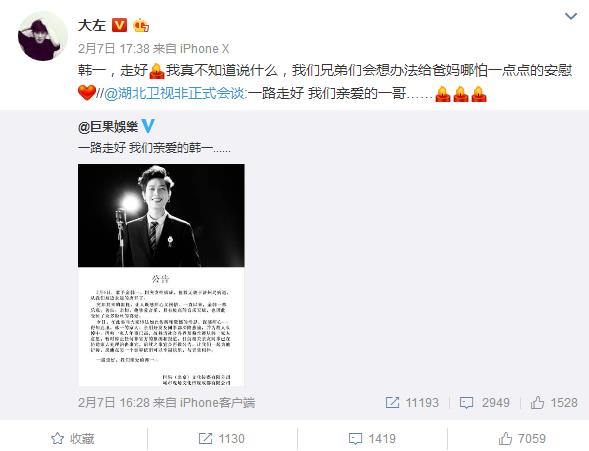Enlarge the black-and-white memorial announcement image
The width and height of the screenshot is (589, 451).
pyautogui.click(x=161, y=275)
